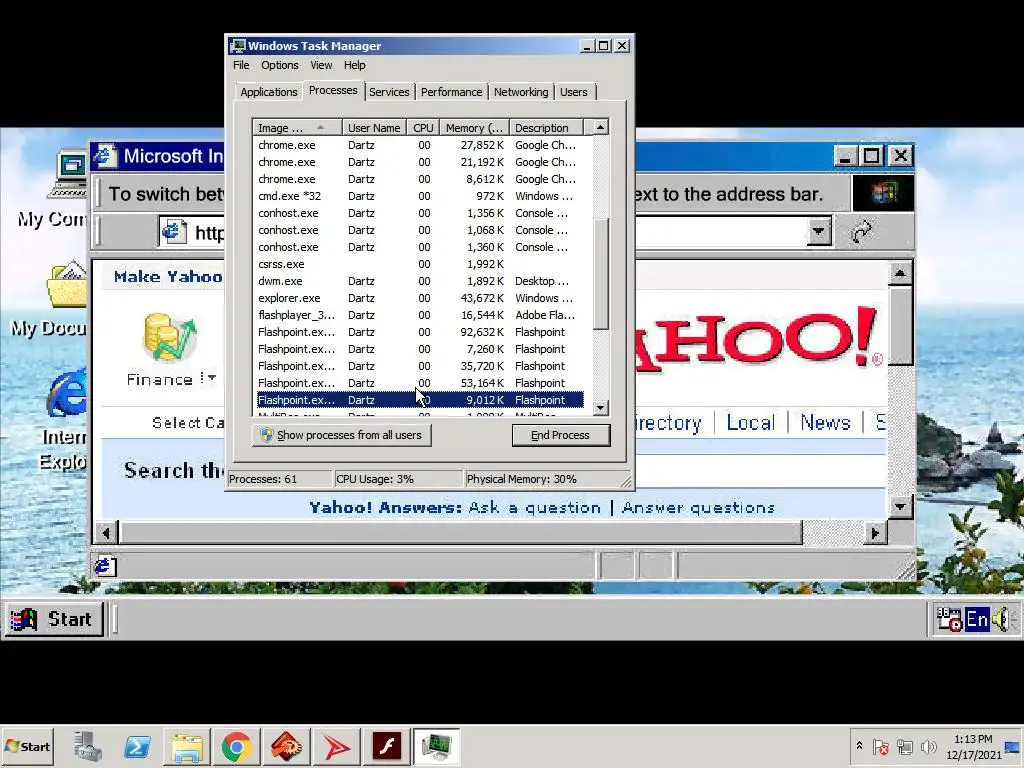The height and width of the screenshot is (768, 1024).
Task: Switch to the Users tab
Action: click(574, 92)
